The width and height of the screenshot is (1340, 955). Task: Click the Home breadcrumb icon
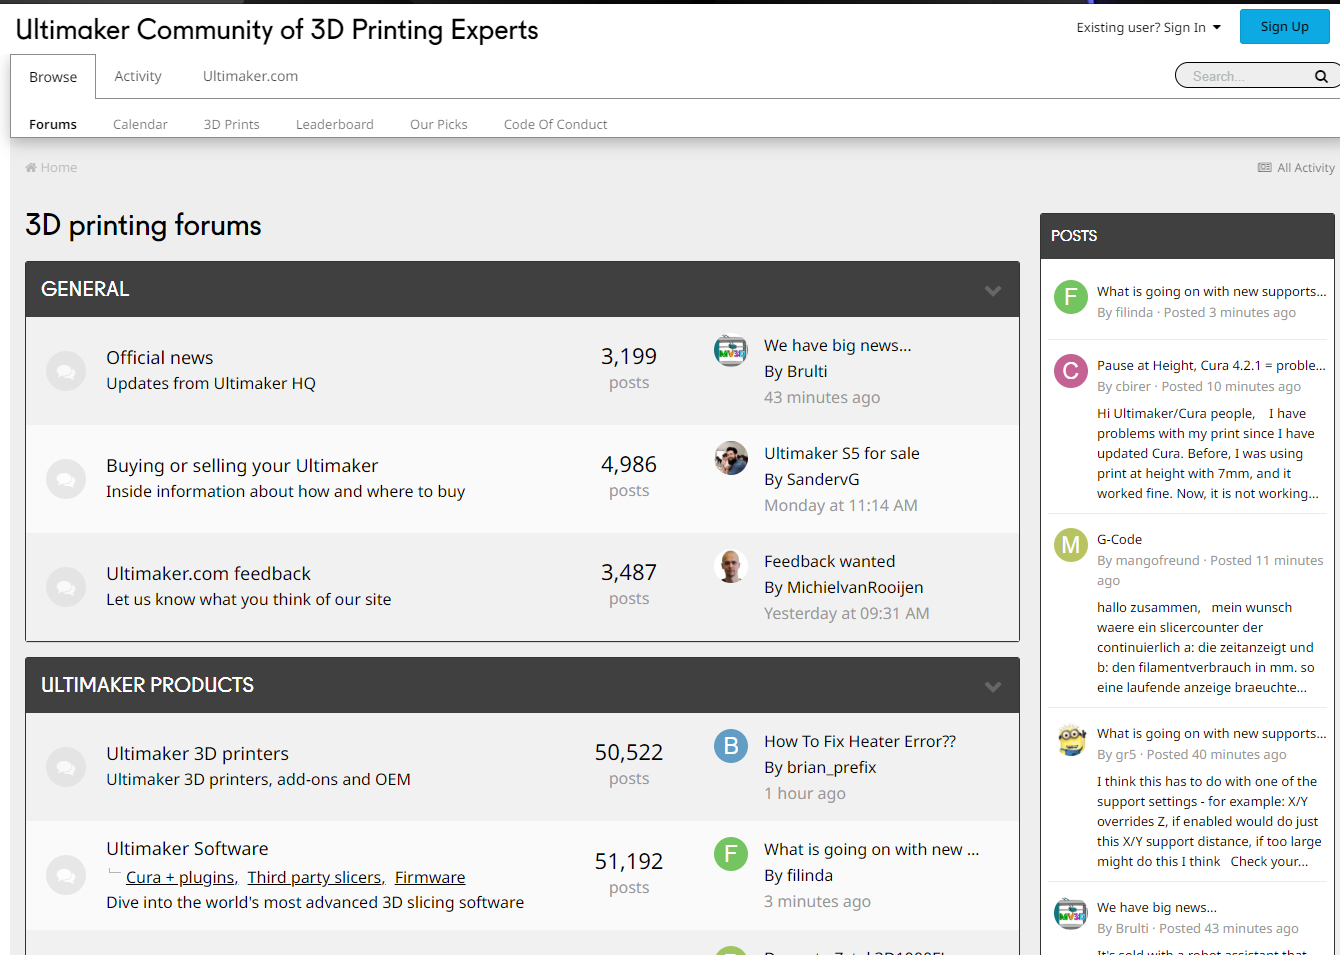(x=31, y=168)
